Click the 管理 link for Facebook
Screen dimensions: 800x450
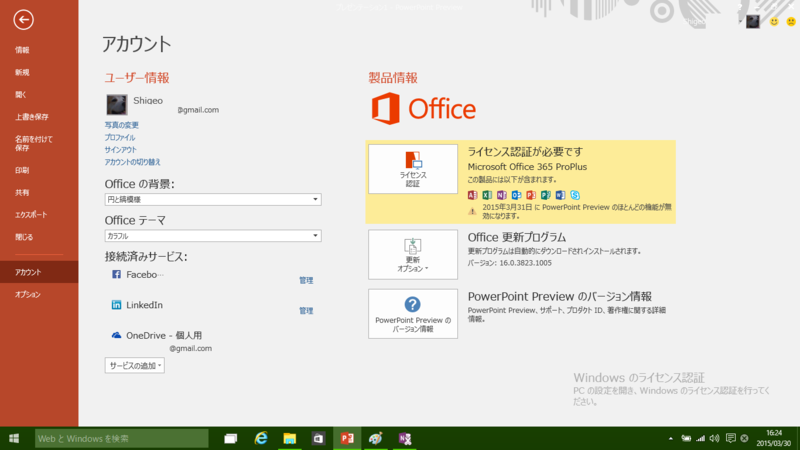pos(306,280)
